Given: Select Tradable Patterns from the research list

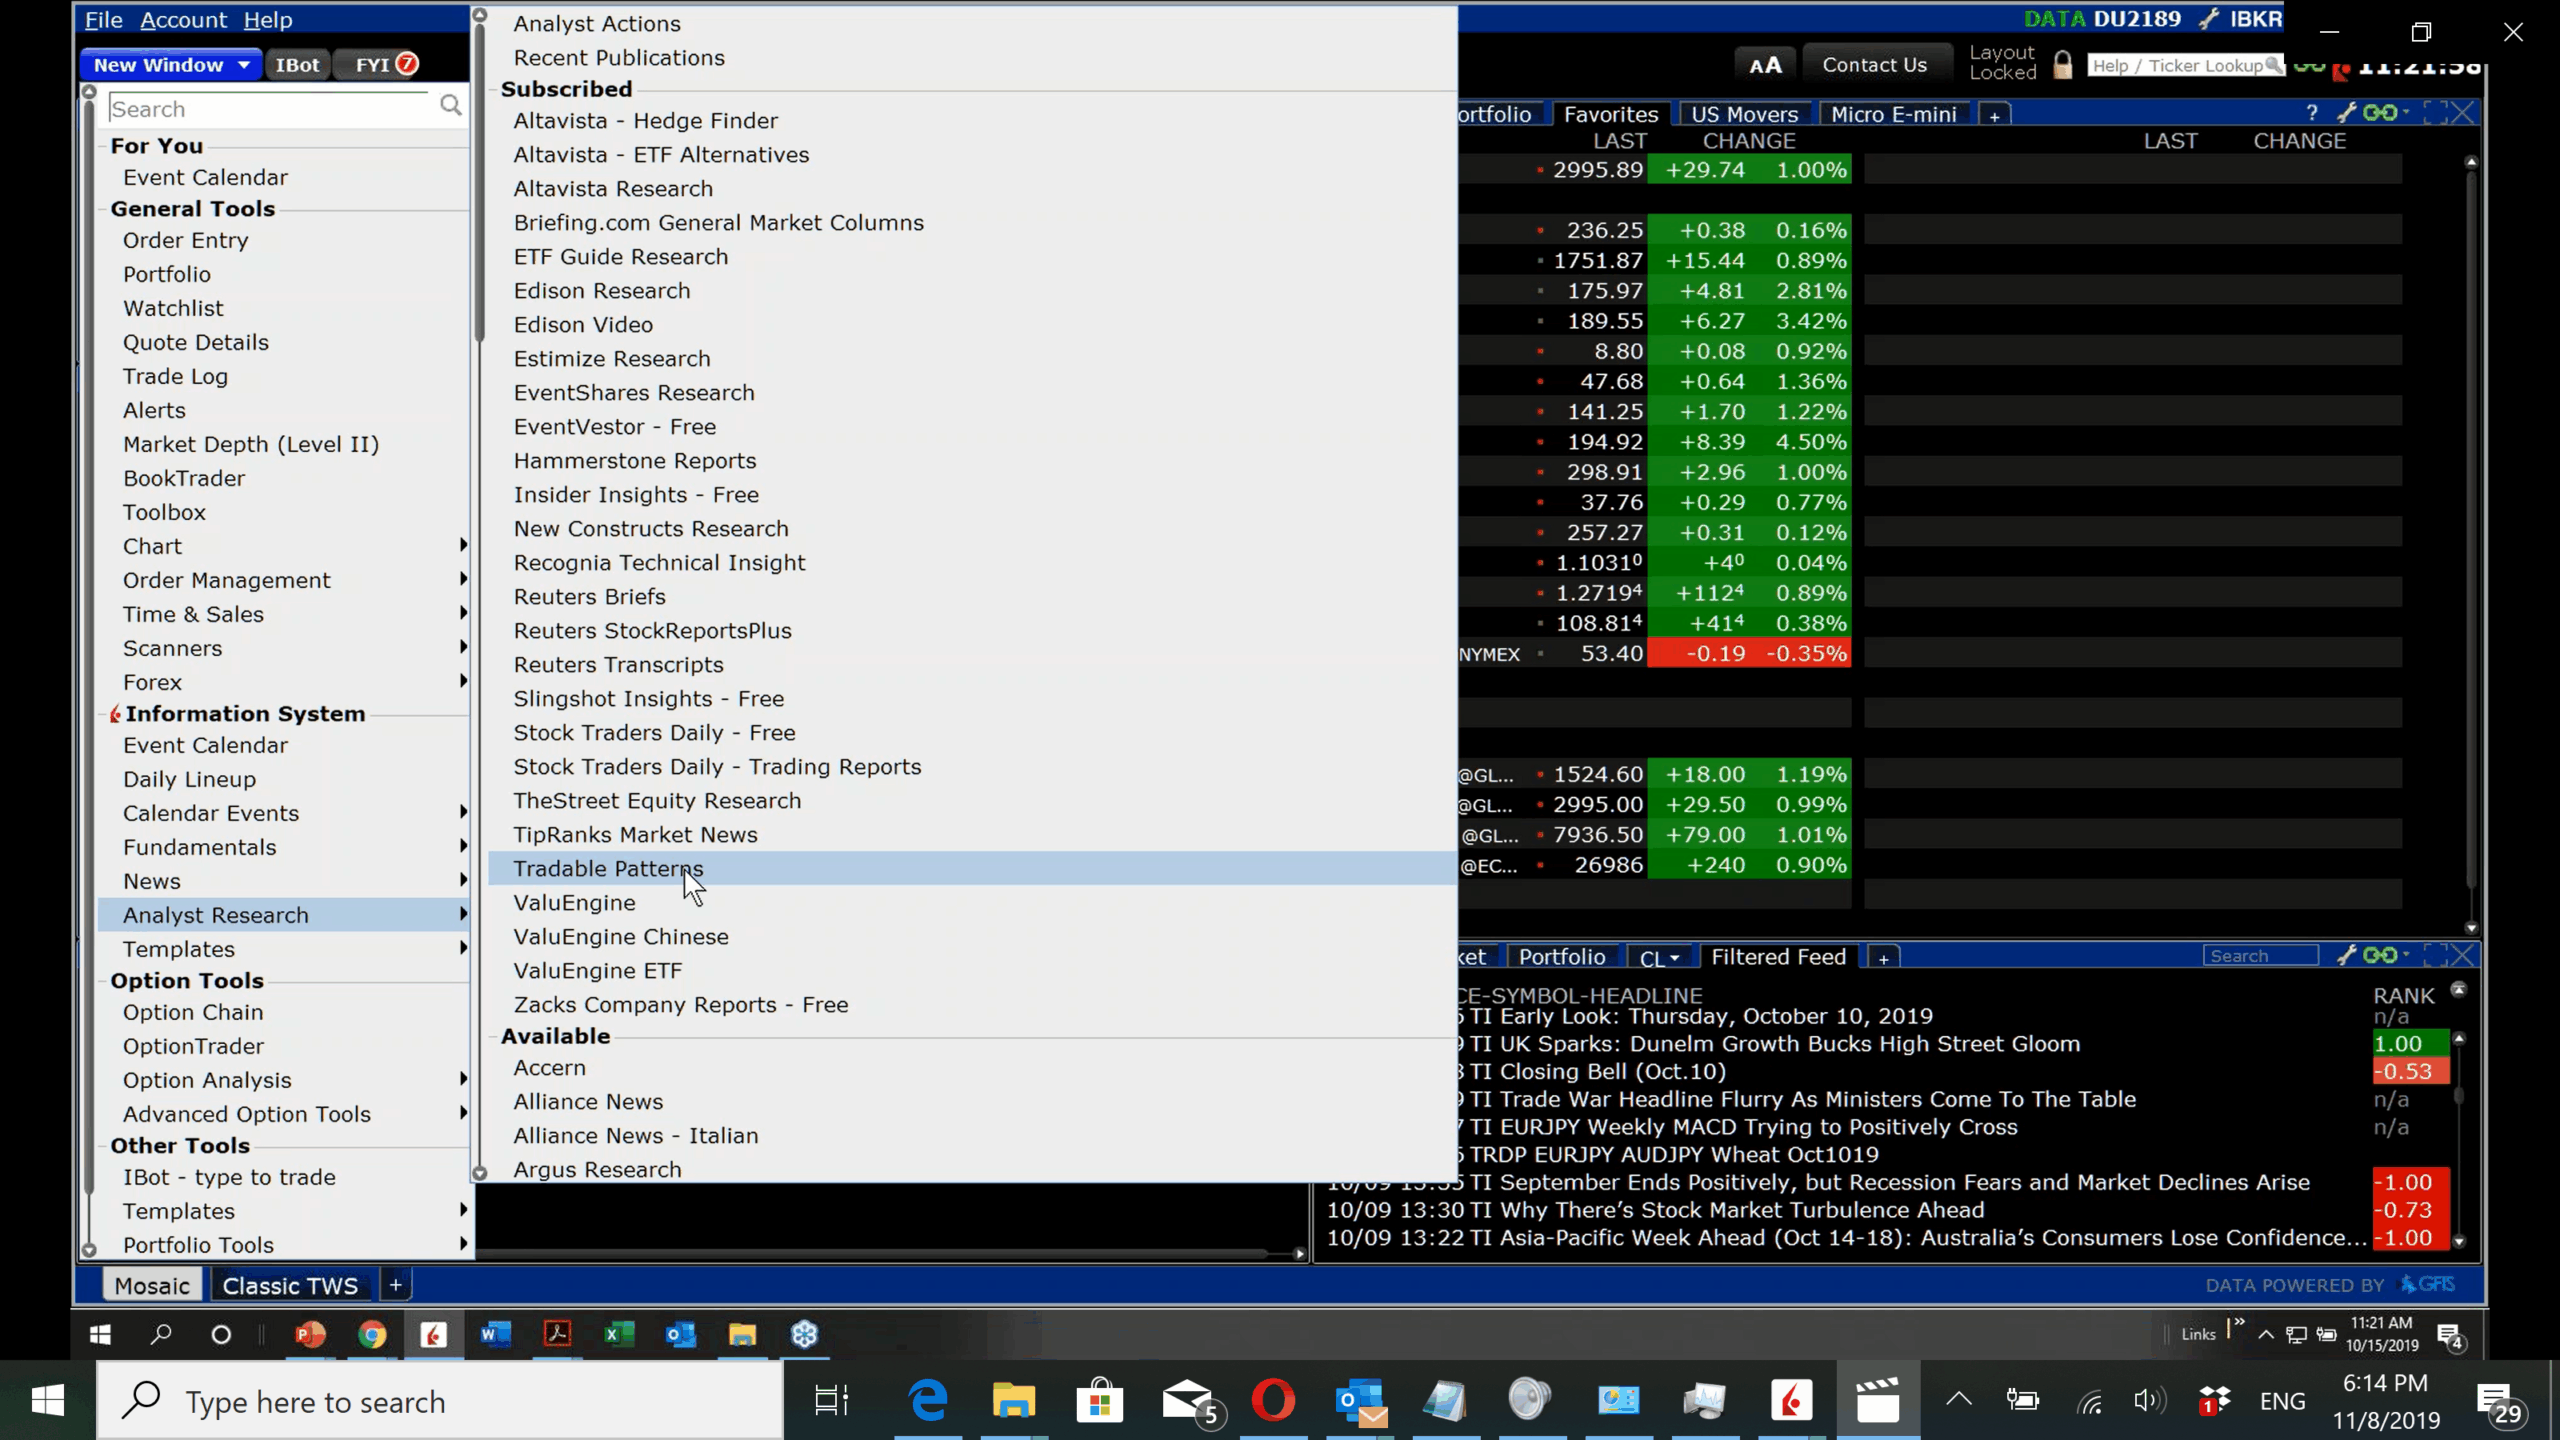Looking at the screenshot, I should pos(608,868).
